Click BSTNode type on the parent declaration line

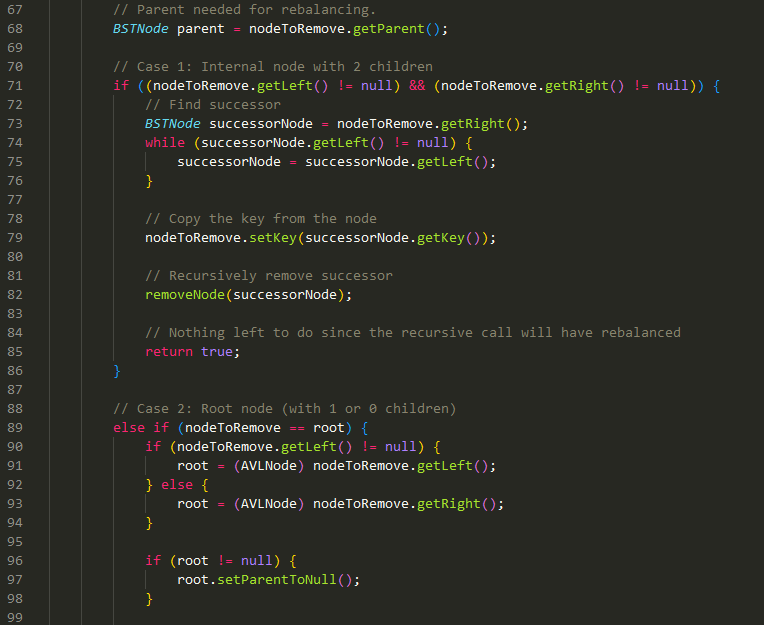click(140, 29)
